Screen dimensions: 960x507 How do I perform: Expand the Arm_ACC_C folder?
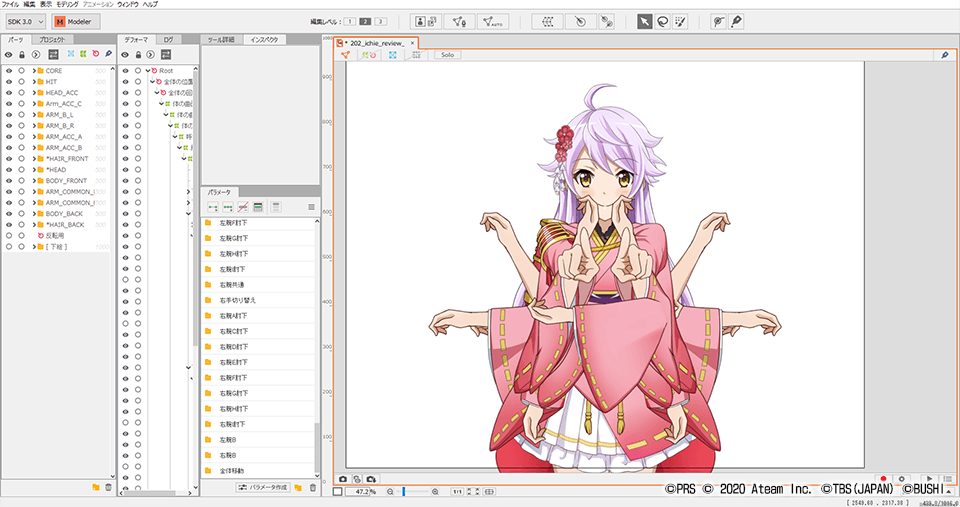(x=34, y=103)
